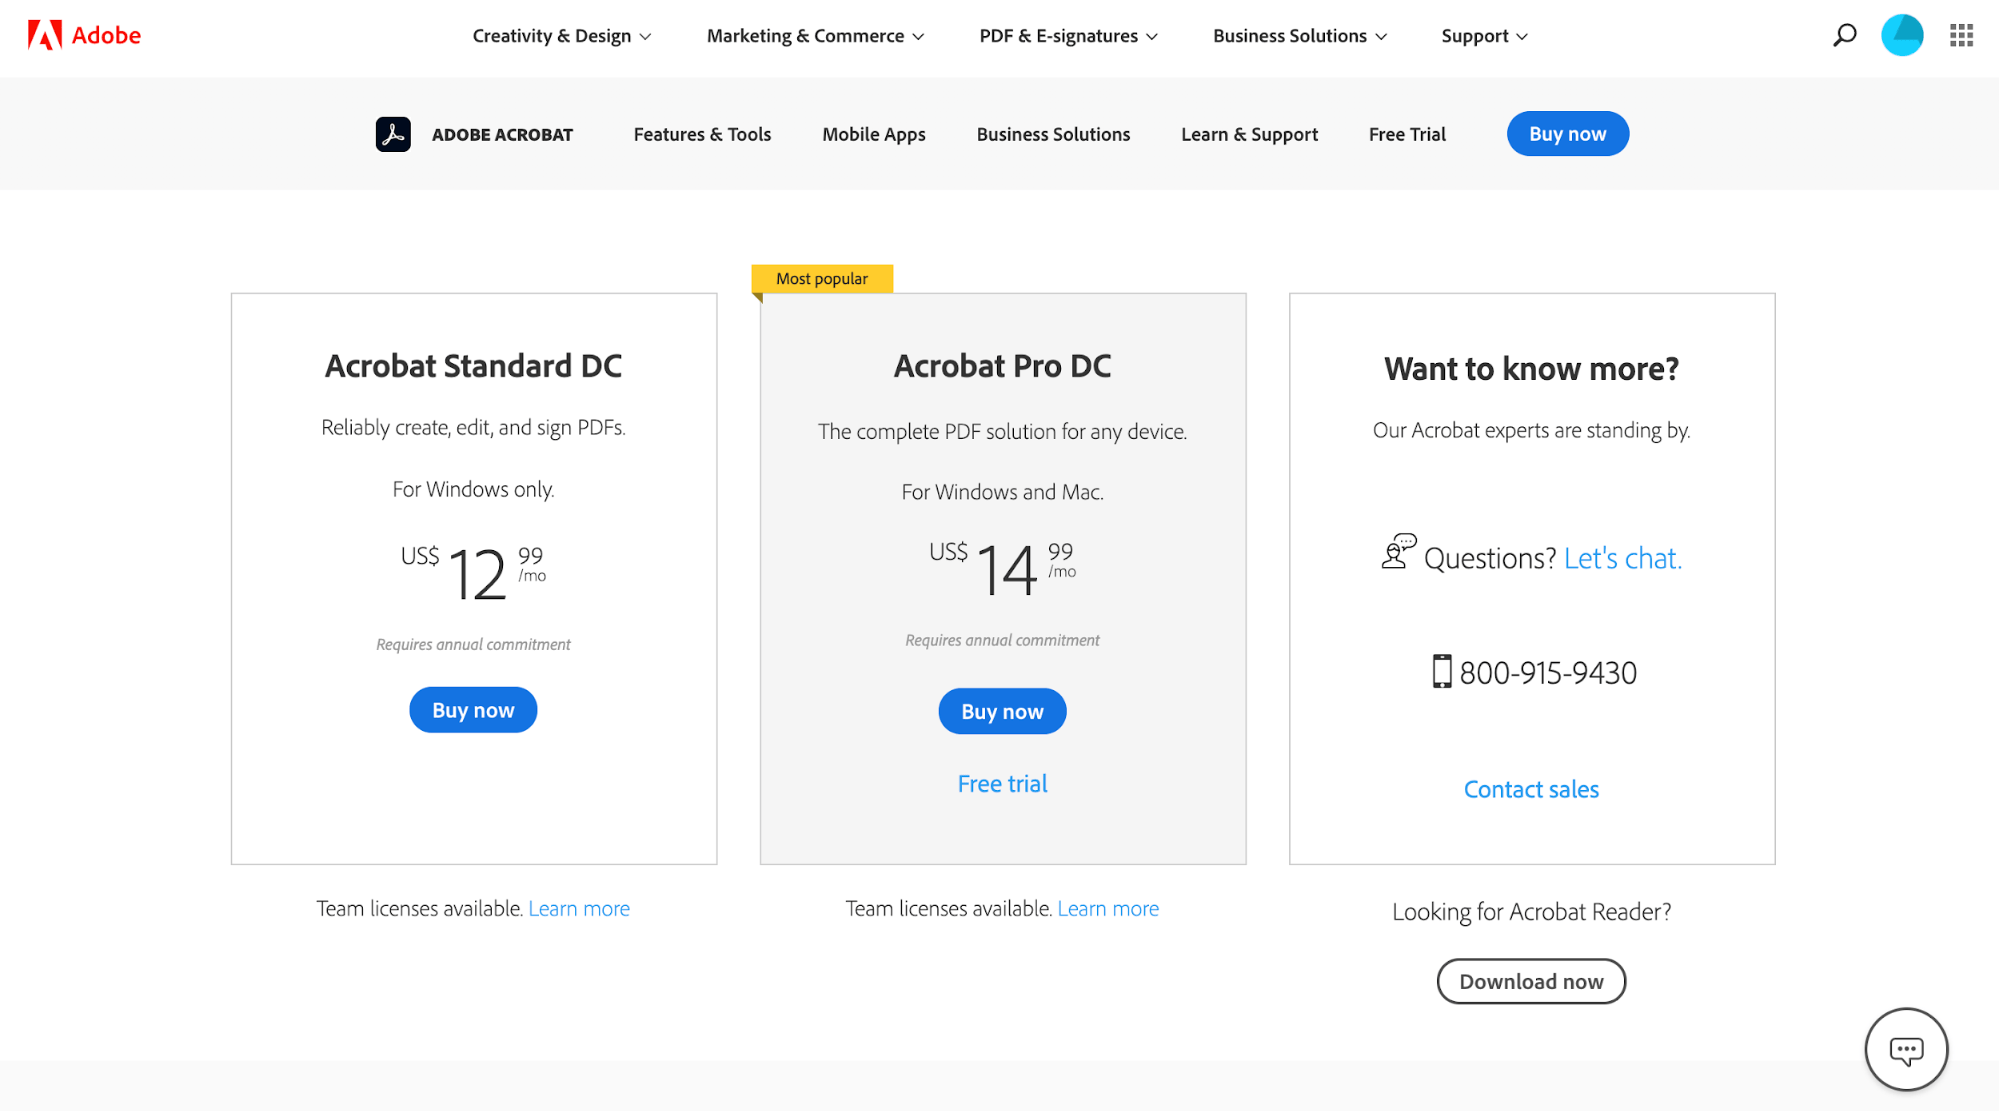Click Contact sales link in support panel
The image size is (1999, 1112).
[x=1531, y=787]
